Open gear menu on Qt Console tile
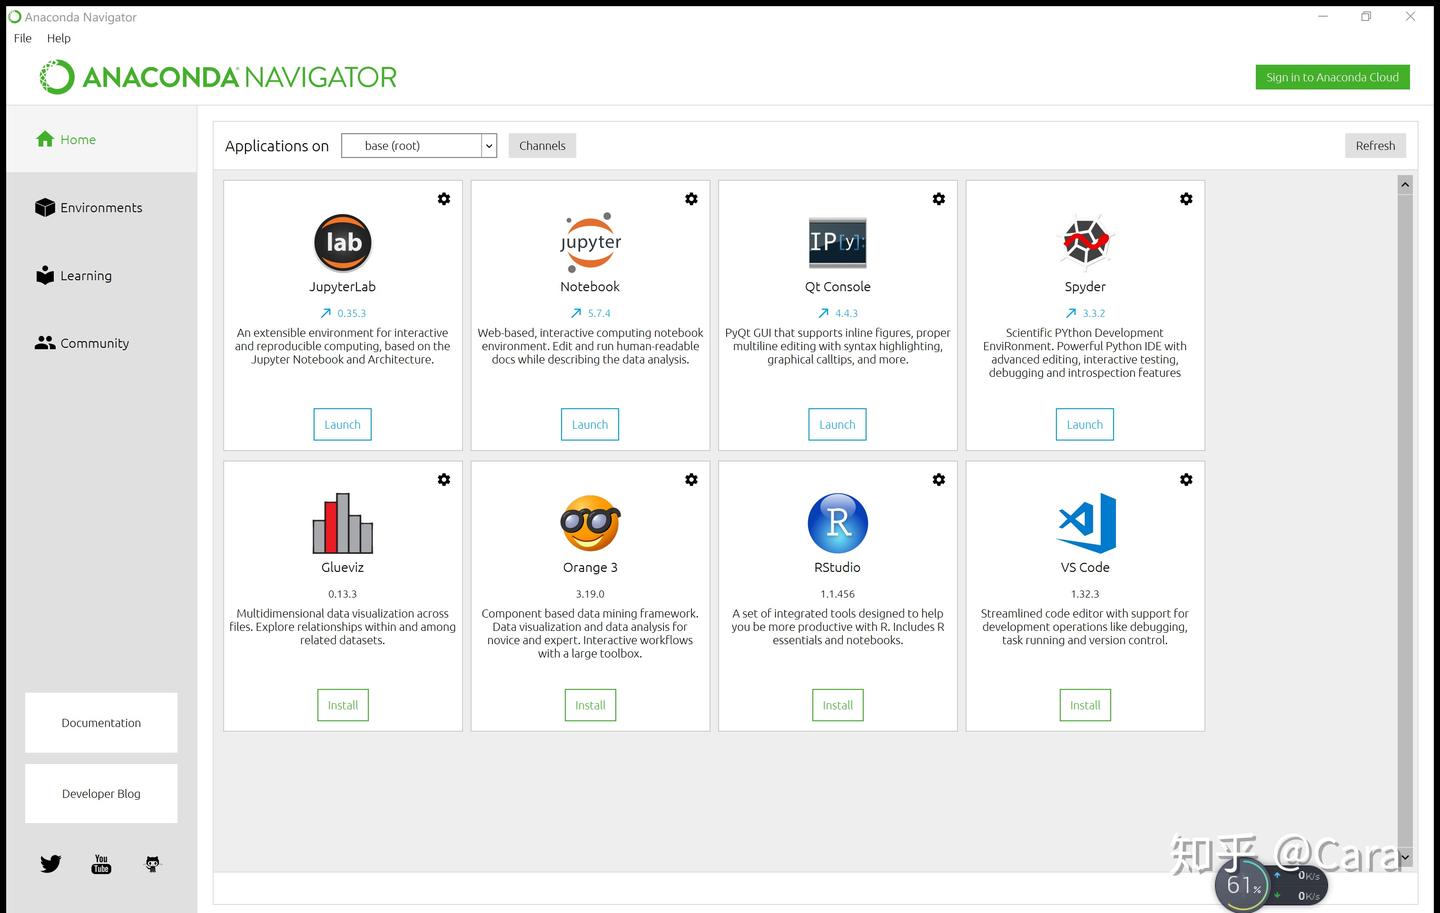 pos(939,199)
